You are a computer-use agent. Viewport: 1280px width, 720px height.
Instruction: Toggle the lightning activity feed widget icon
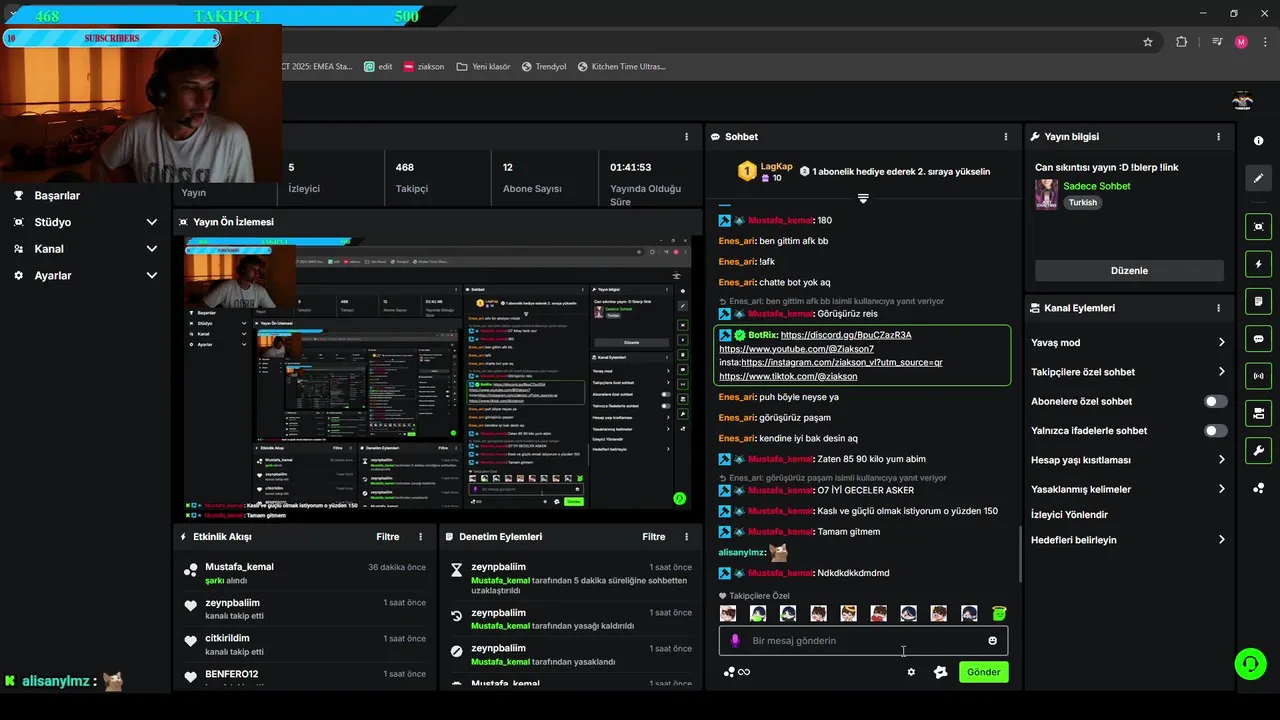pos(1258,265)
